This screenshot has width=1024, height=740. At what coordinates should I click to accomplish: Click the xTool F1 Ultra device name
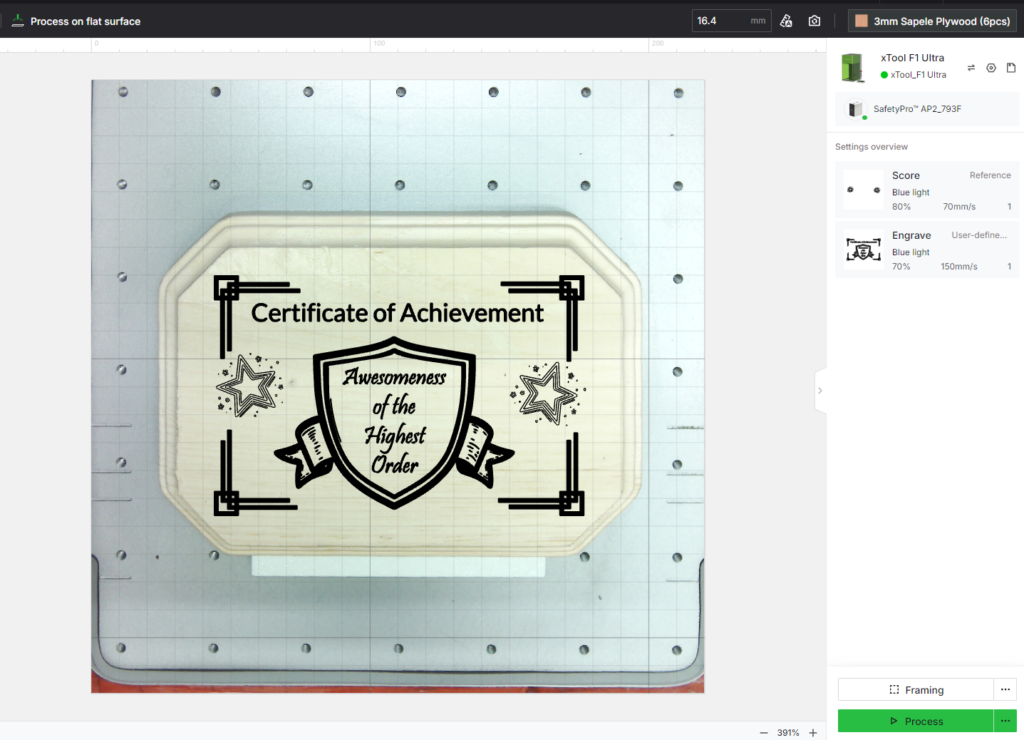pos(912,57)
